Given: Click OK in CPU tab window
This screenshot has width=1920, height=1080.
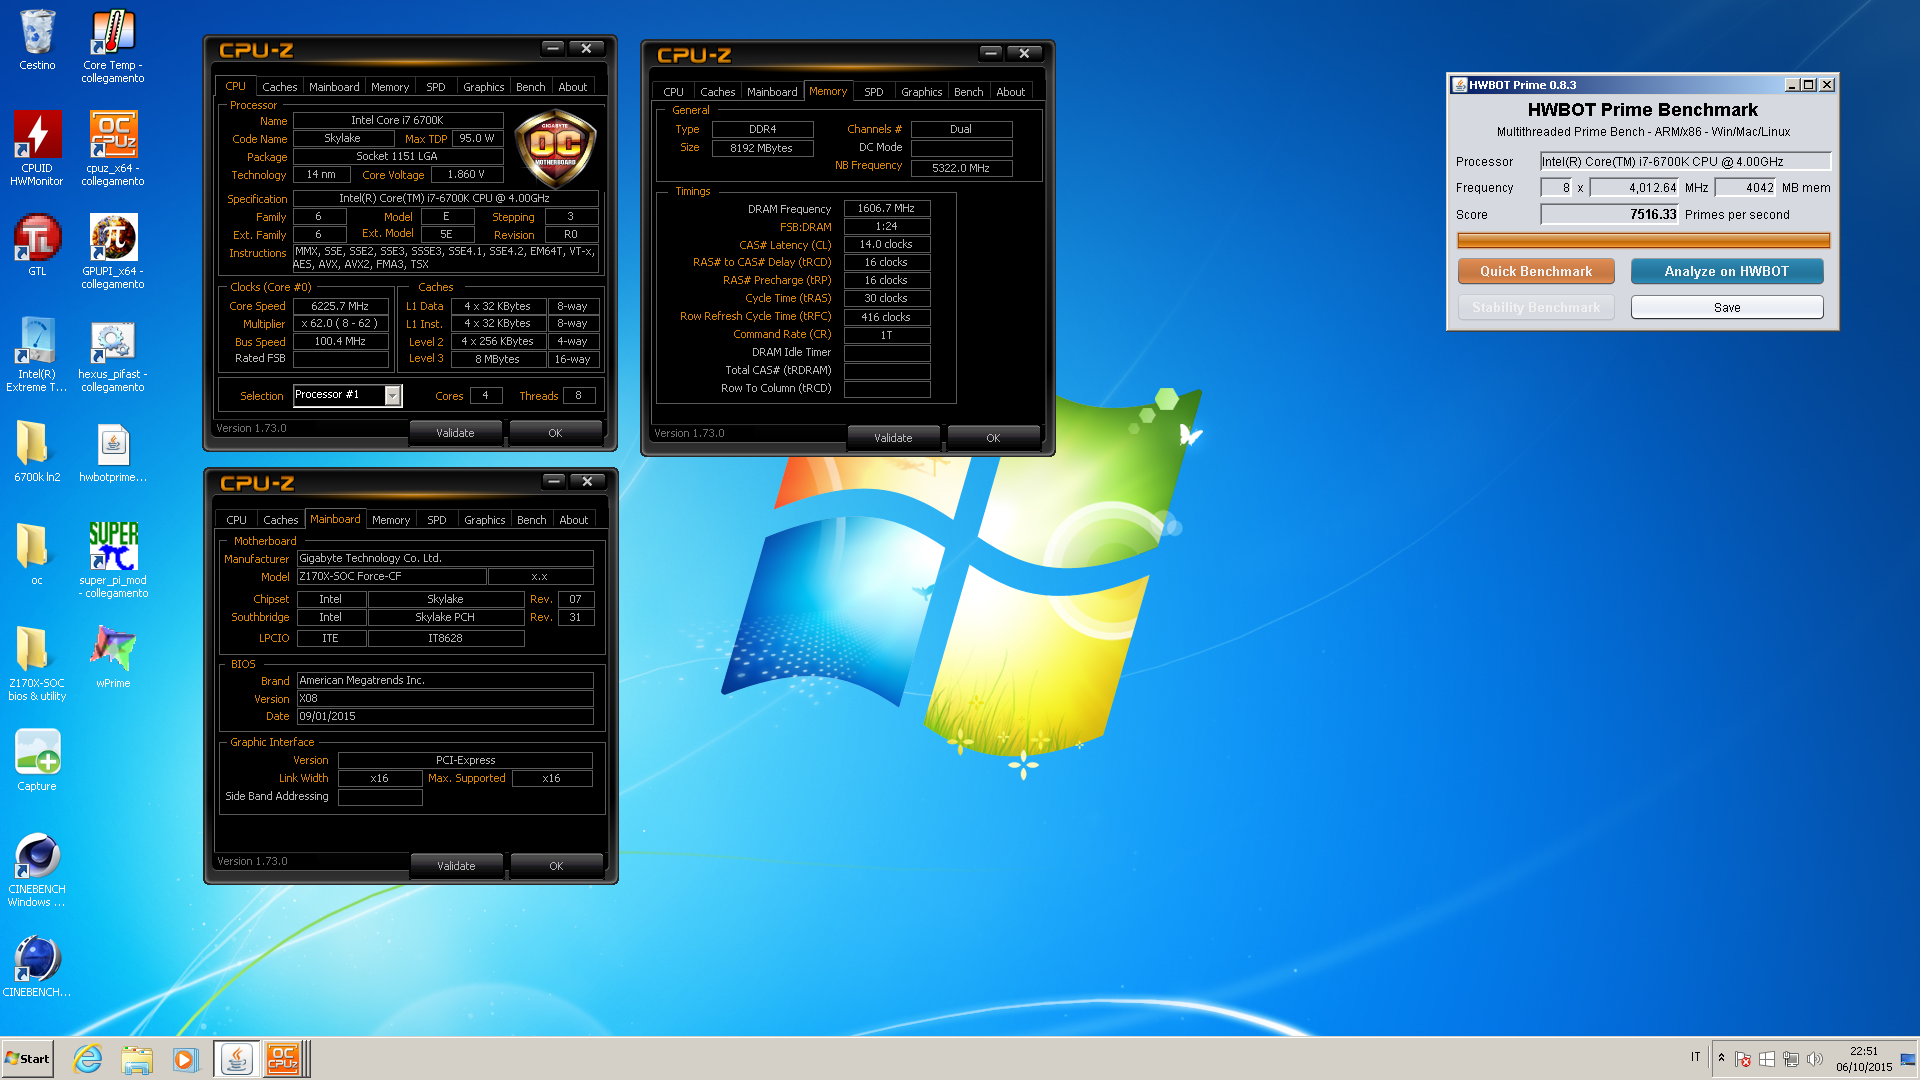Looking at the screenshot, I should tap(555, 433).
